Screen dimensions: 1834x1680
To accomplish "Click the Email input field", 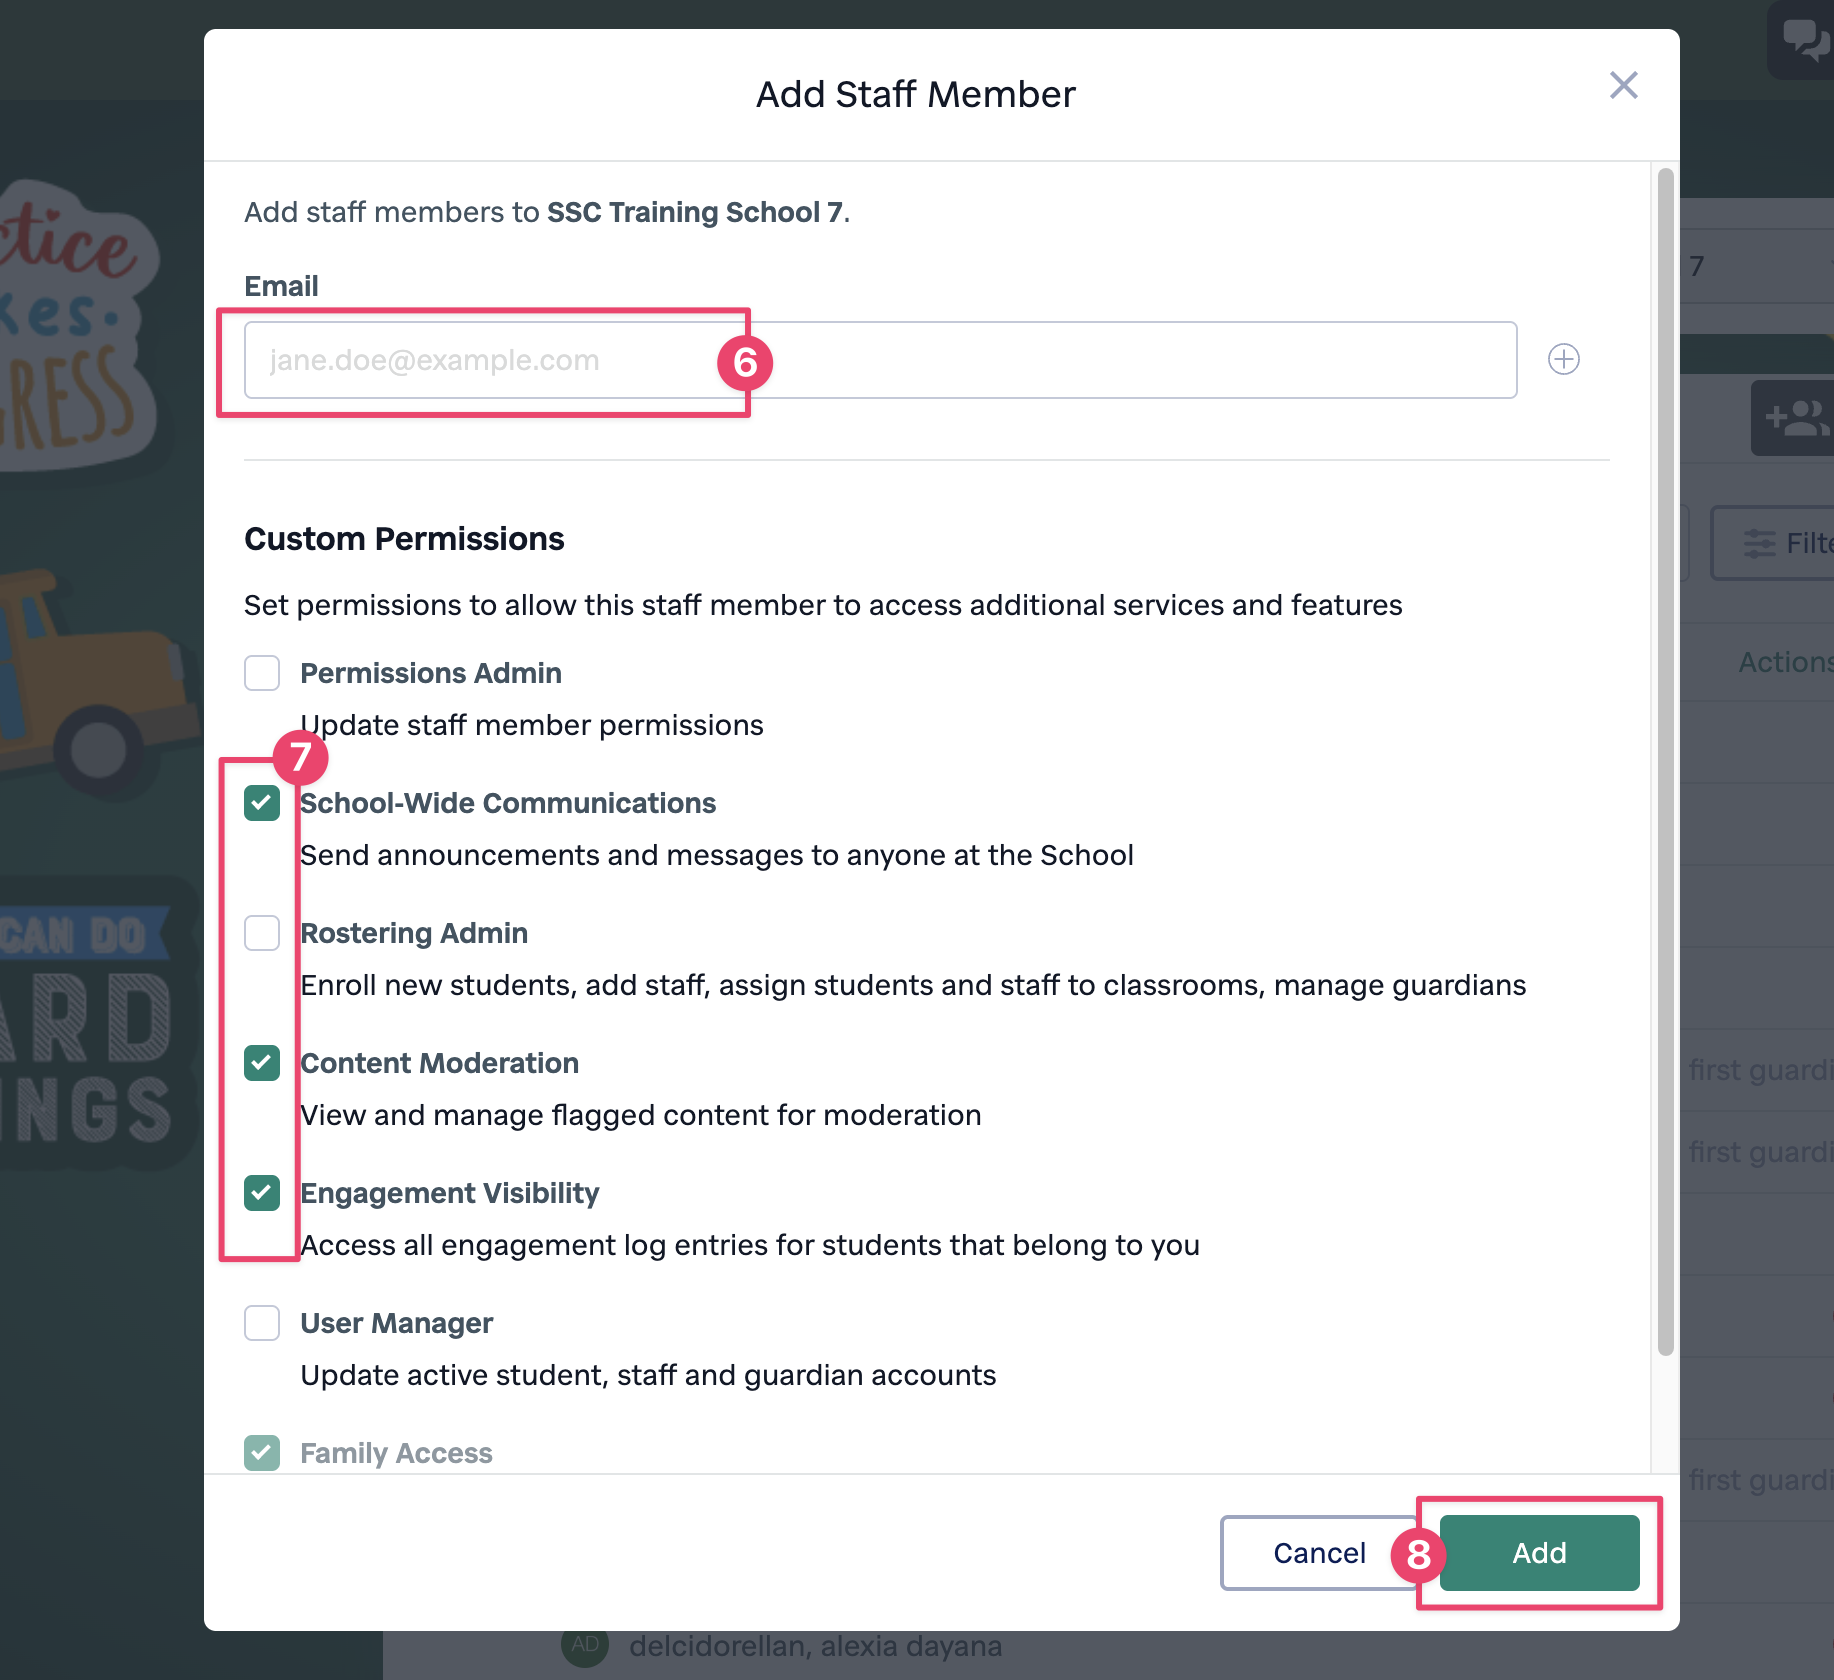I will click(880, 360).
